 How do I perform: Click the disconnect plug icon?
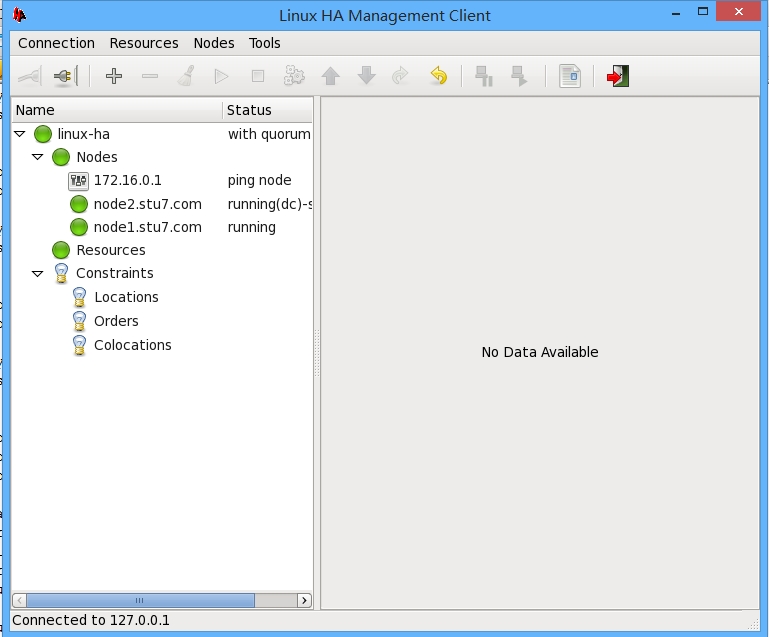point(66,76)
